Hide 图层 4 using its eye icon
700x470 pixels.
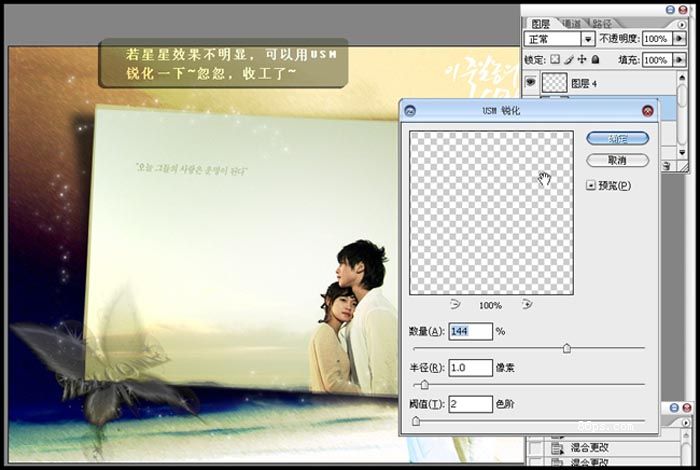click(530, 83)
